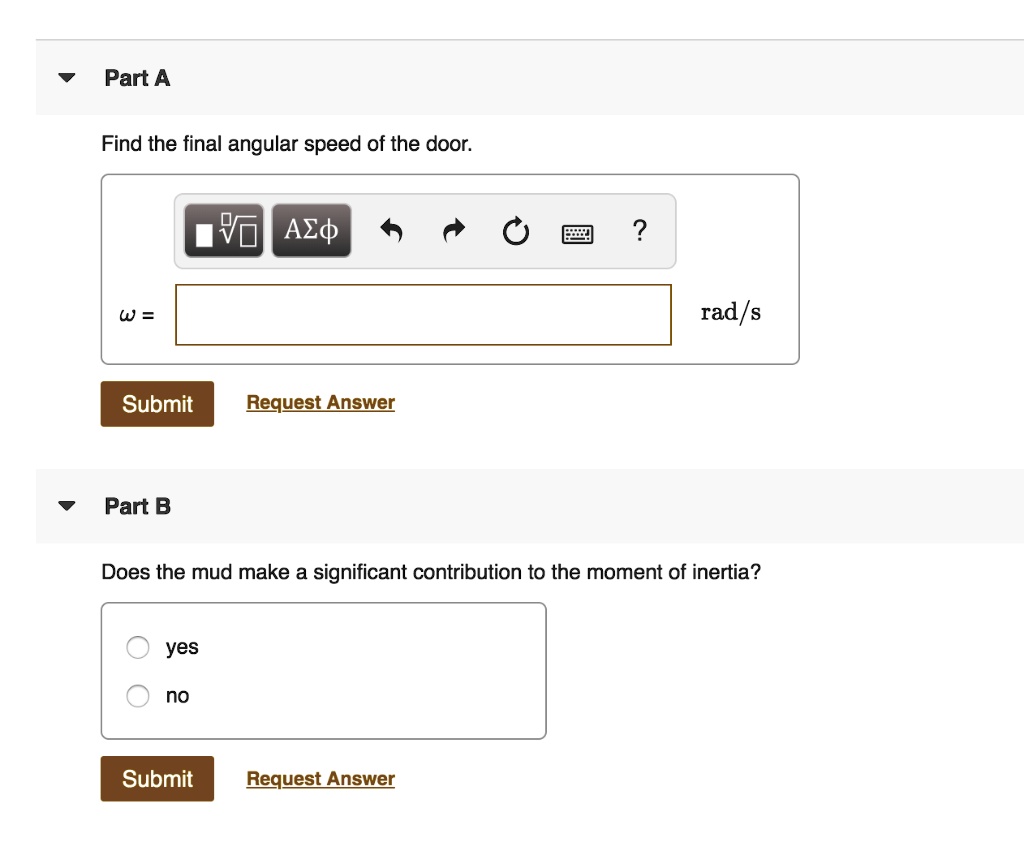Submit the answer for Part A
The width and height of the screenshot is (1024, 855).
pos(156,403)
